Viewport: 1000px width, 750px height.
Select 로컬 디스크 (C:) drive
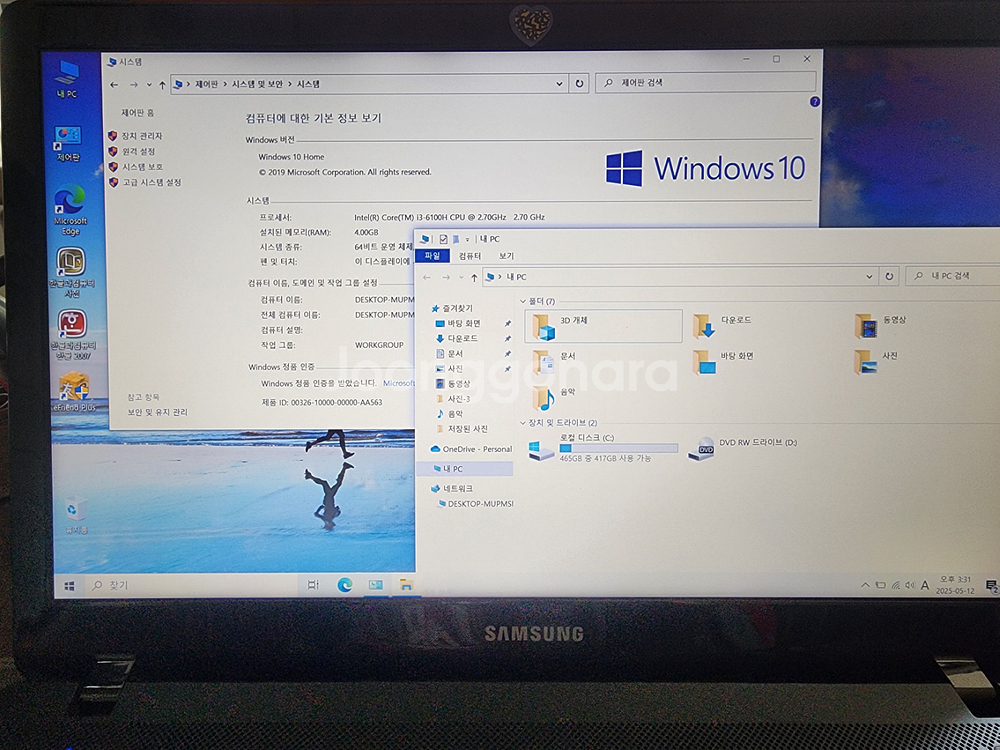pos(603,449)
